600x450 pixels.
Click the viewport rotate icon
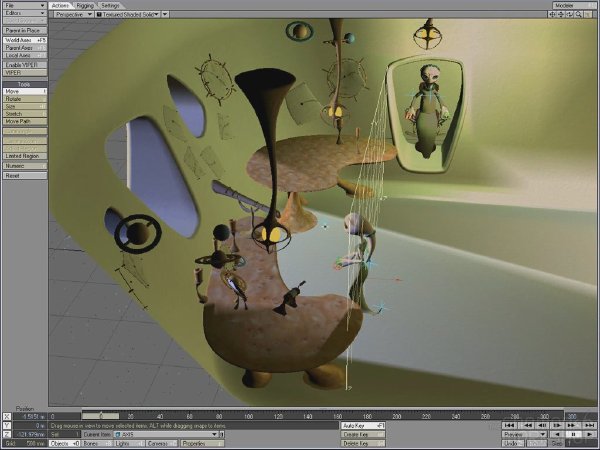coord(569,14)
